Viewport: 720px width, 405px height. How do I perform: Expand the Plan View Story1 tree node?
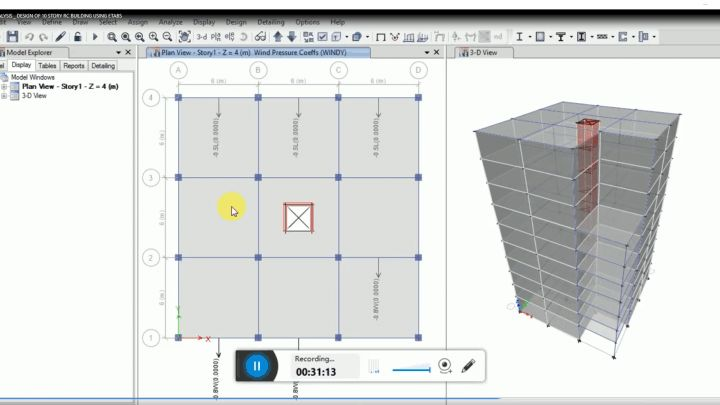point(4,86)
